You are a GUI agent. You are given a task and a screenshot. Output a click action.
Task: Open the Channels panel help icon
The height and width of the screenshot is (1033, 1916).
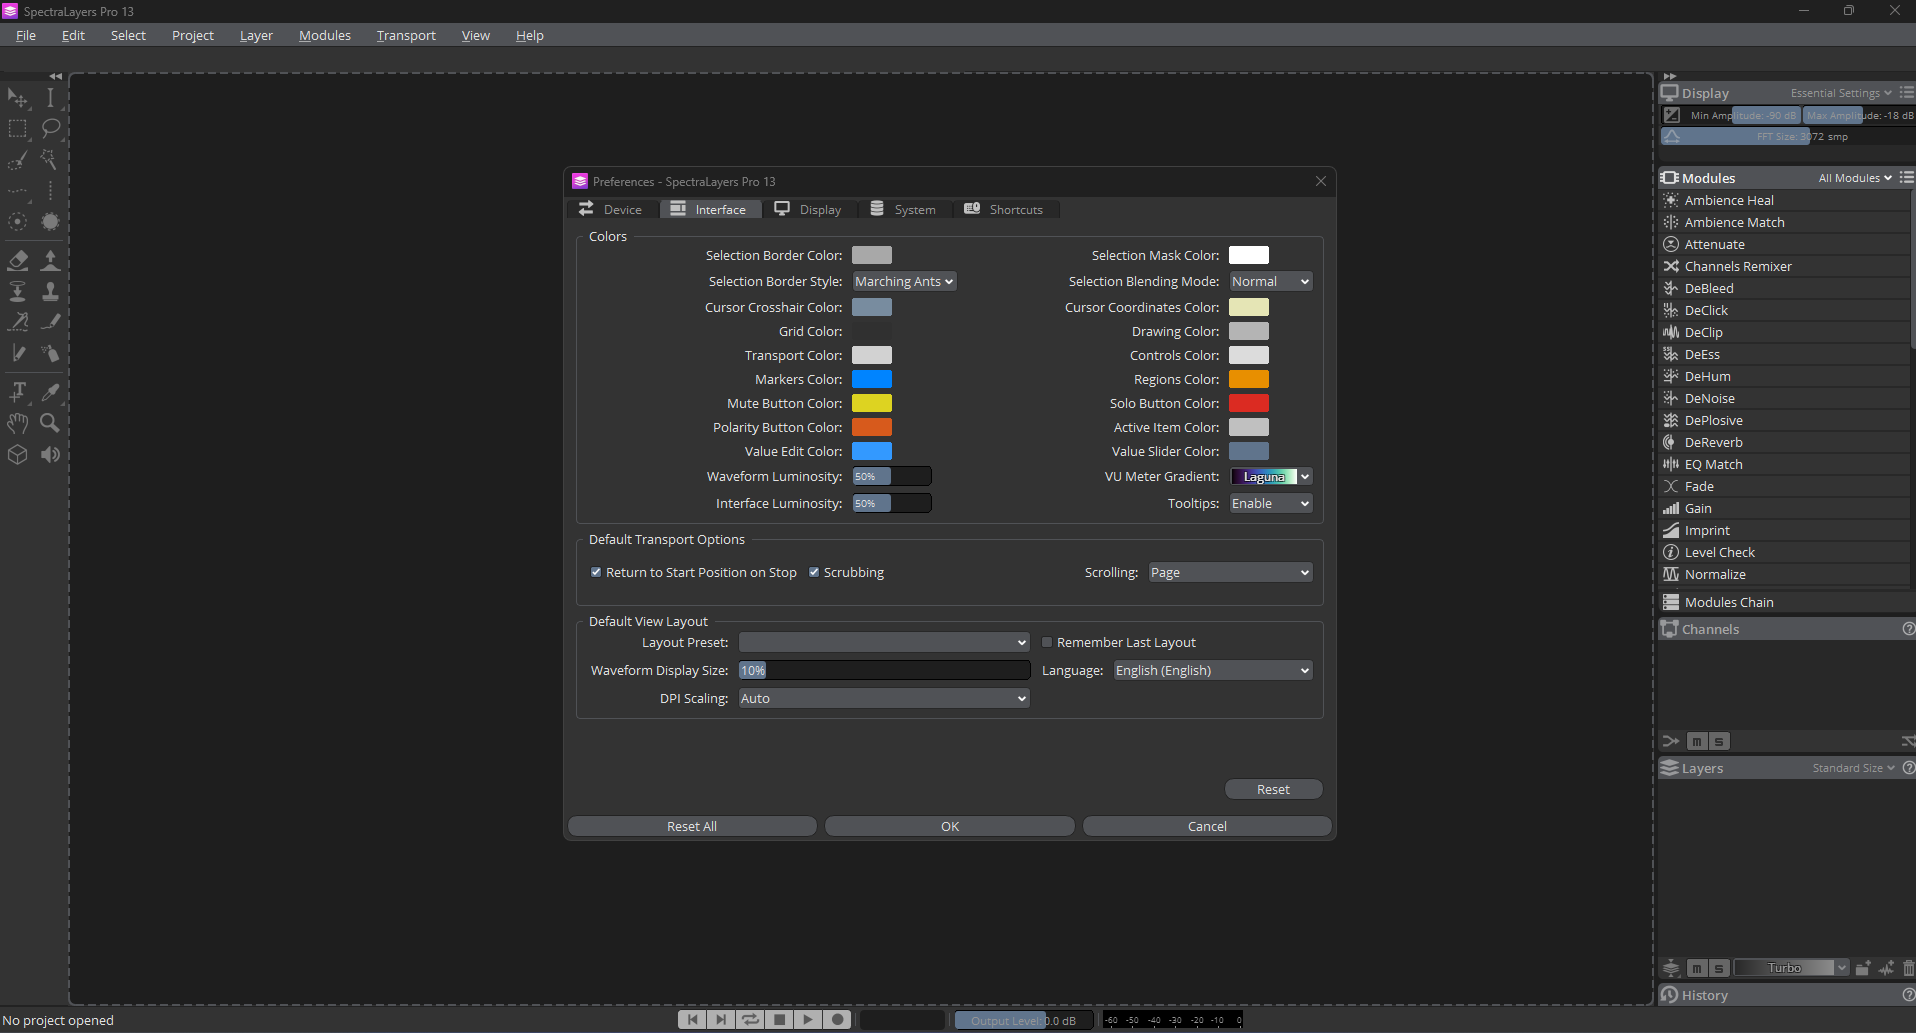1908,629
